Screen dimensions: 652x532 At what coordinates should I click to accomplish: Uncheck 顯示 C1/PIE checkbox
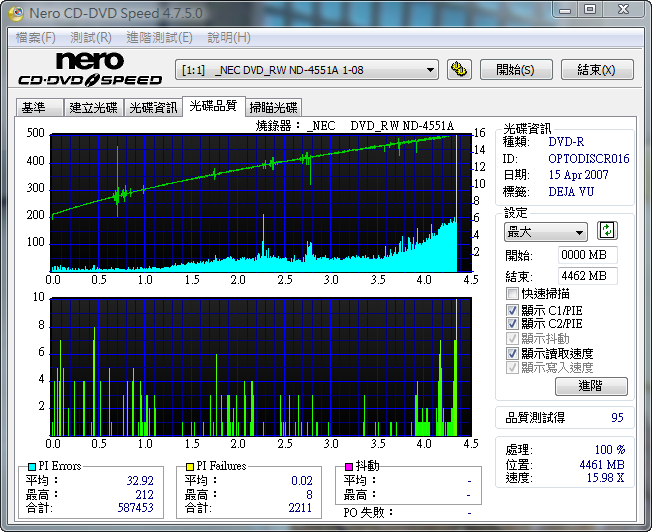coord(512,310)
